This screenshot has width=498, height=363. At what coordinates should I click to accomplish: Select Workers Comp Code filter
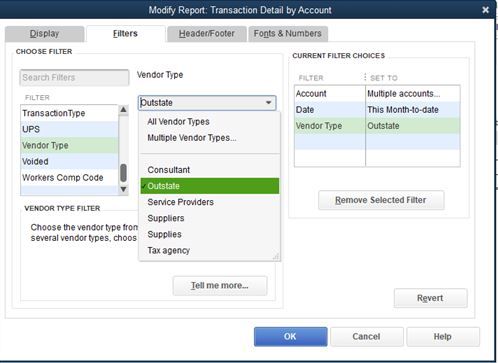coord(69,178)
